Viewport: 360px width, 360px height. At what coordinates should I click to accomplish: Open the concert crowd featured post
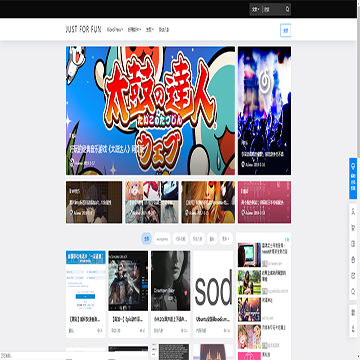pos(264,111)
